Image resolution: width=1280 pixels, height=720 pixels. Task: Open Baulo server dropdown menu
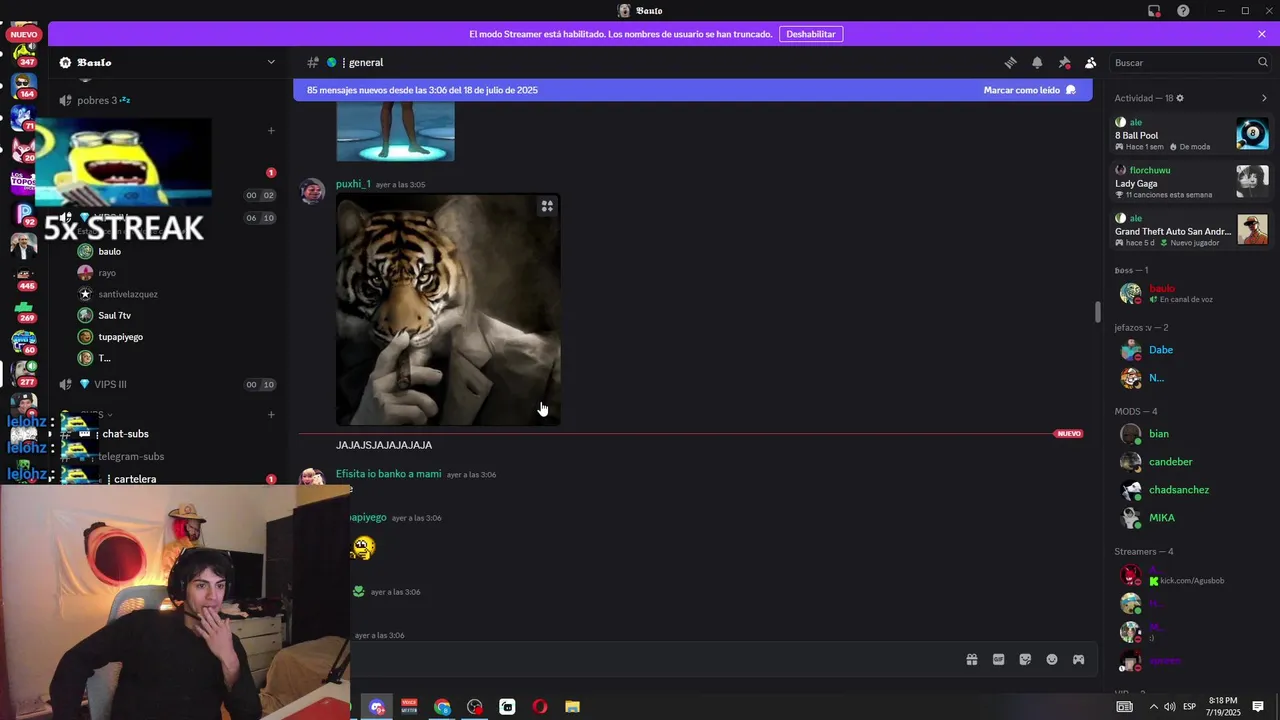[x=166, y=62]
